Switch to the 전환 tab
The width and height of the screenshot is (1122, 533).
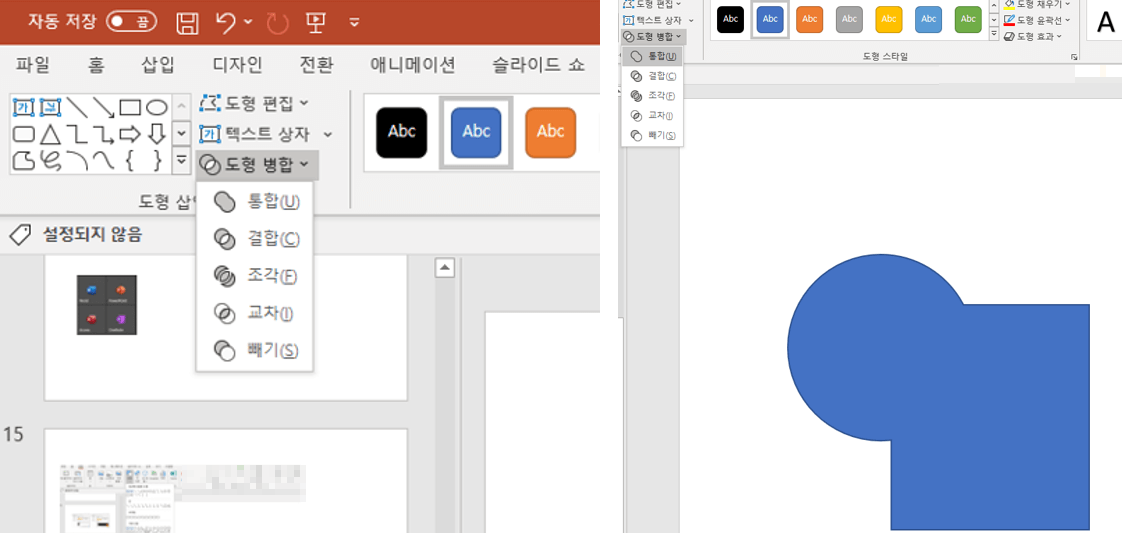click(x=316, y=66)
